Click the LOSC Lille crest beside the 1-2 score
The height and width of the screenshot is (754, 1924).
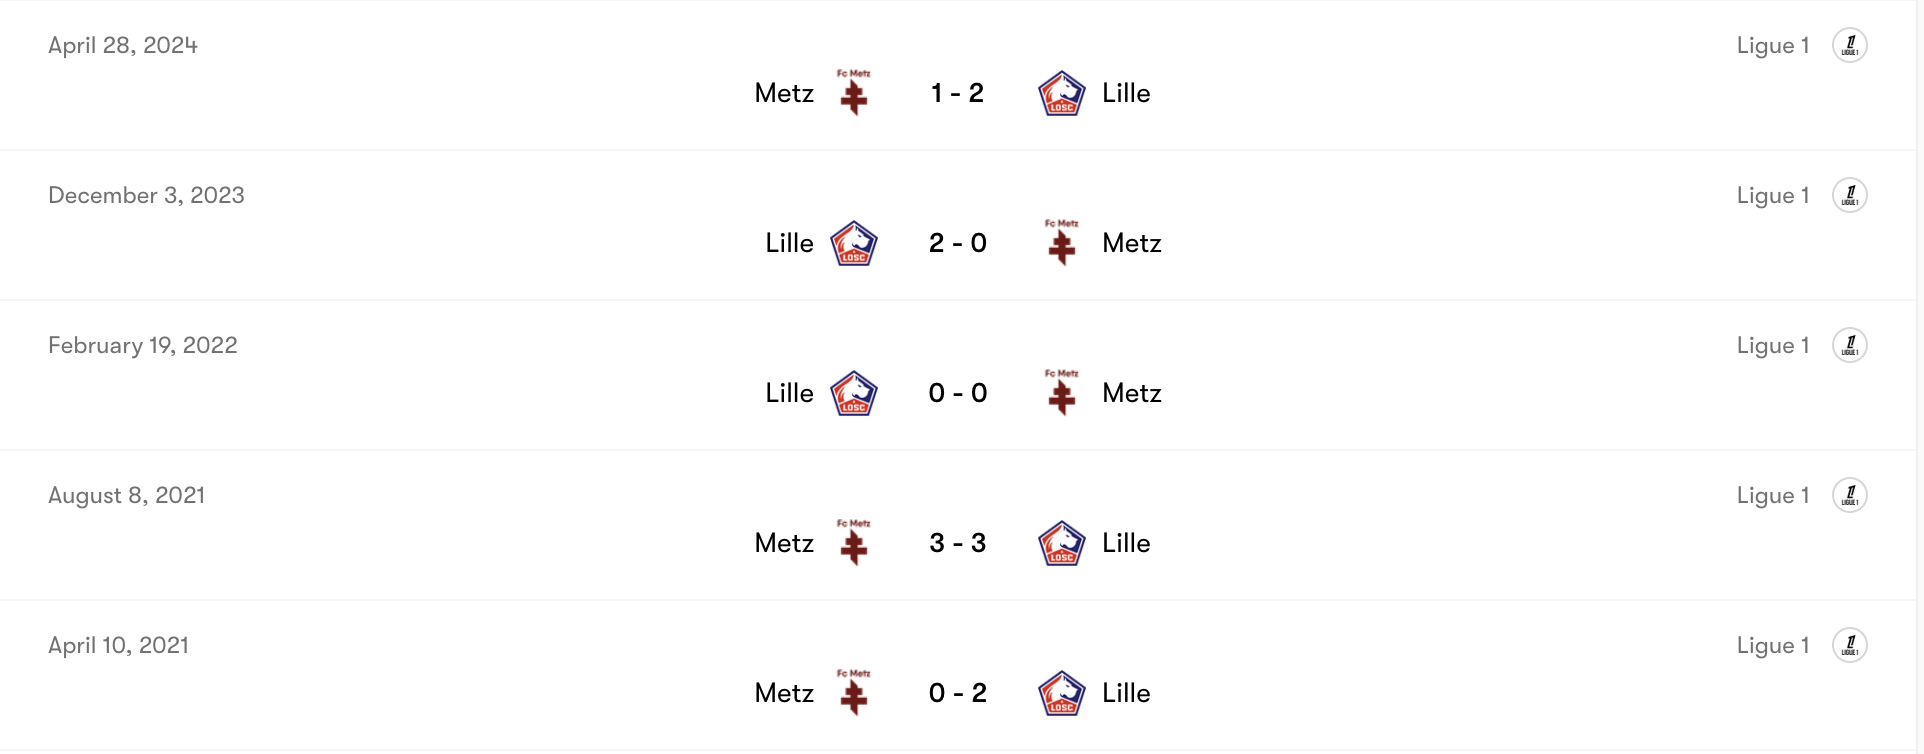click(x=1062, y=92)
